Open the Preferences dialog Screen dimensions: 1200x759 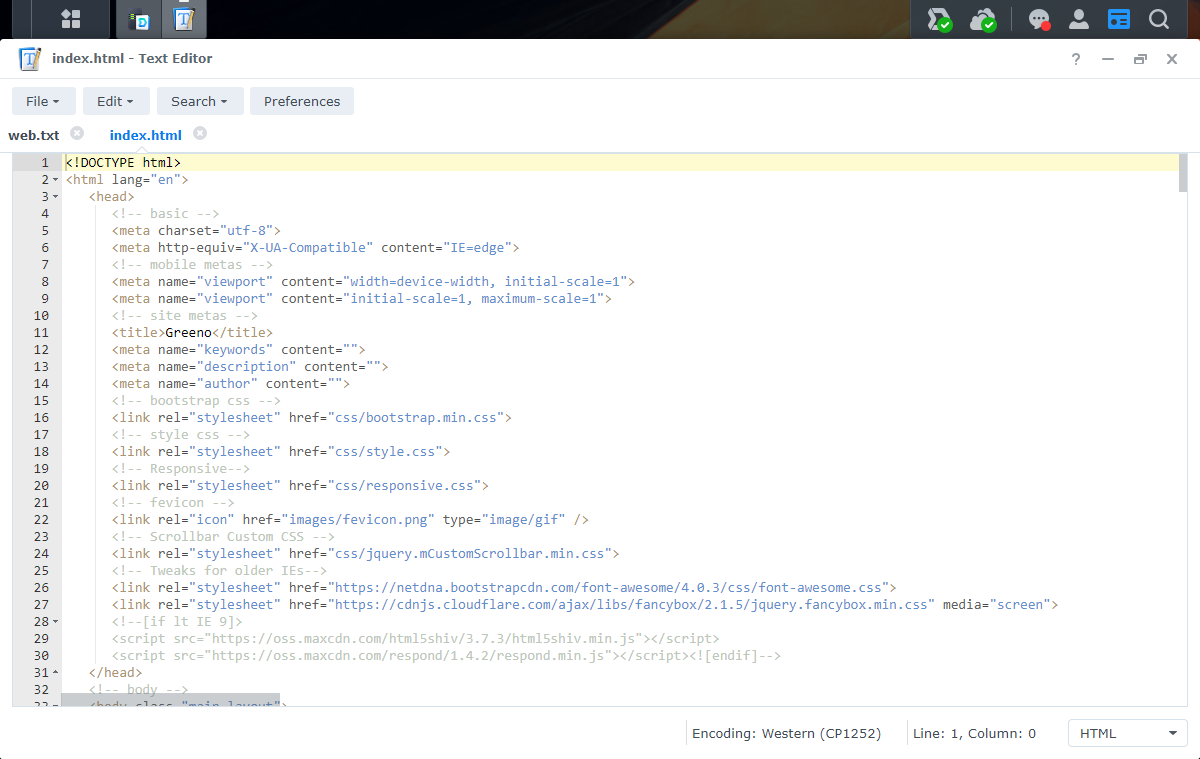[x=301, y=101]
